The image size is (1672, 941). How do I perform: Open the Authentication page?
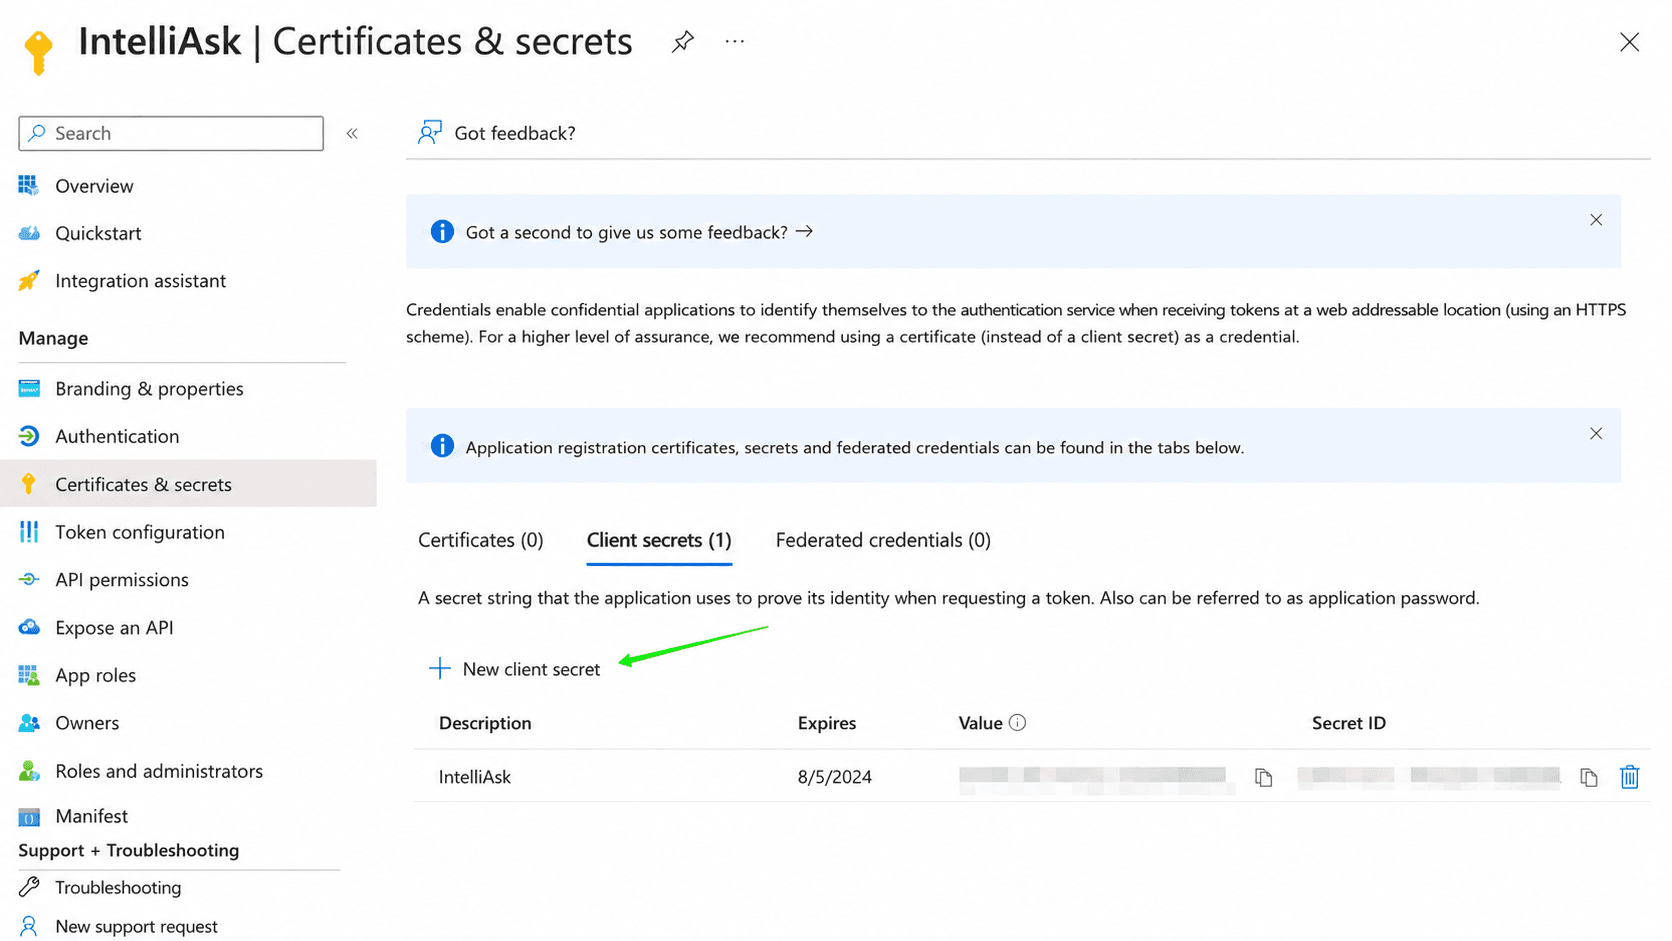(117, 436)
